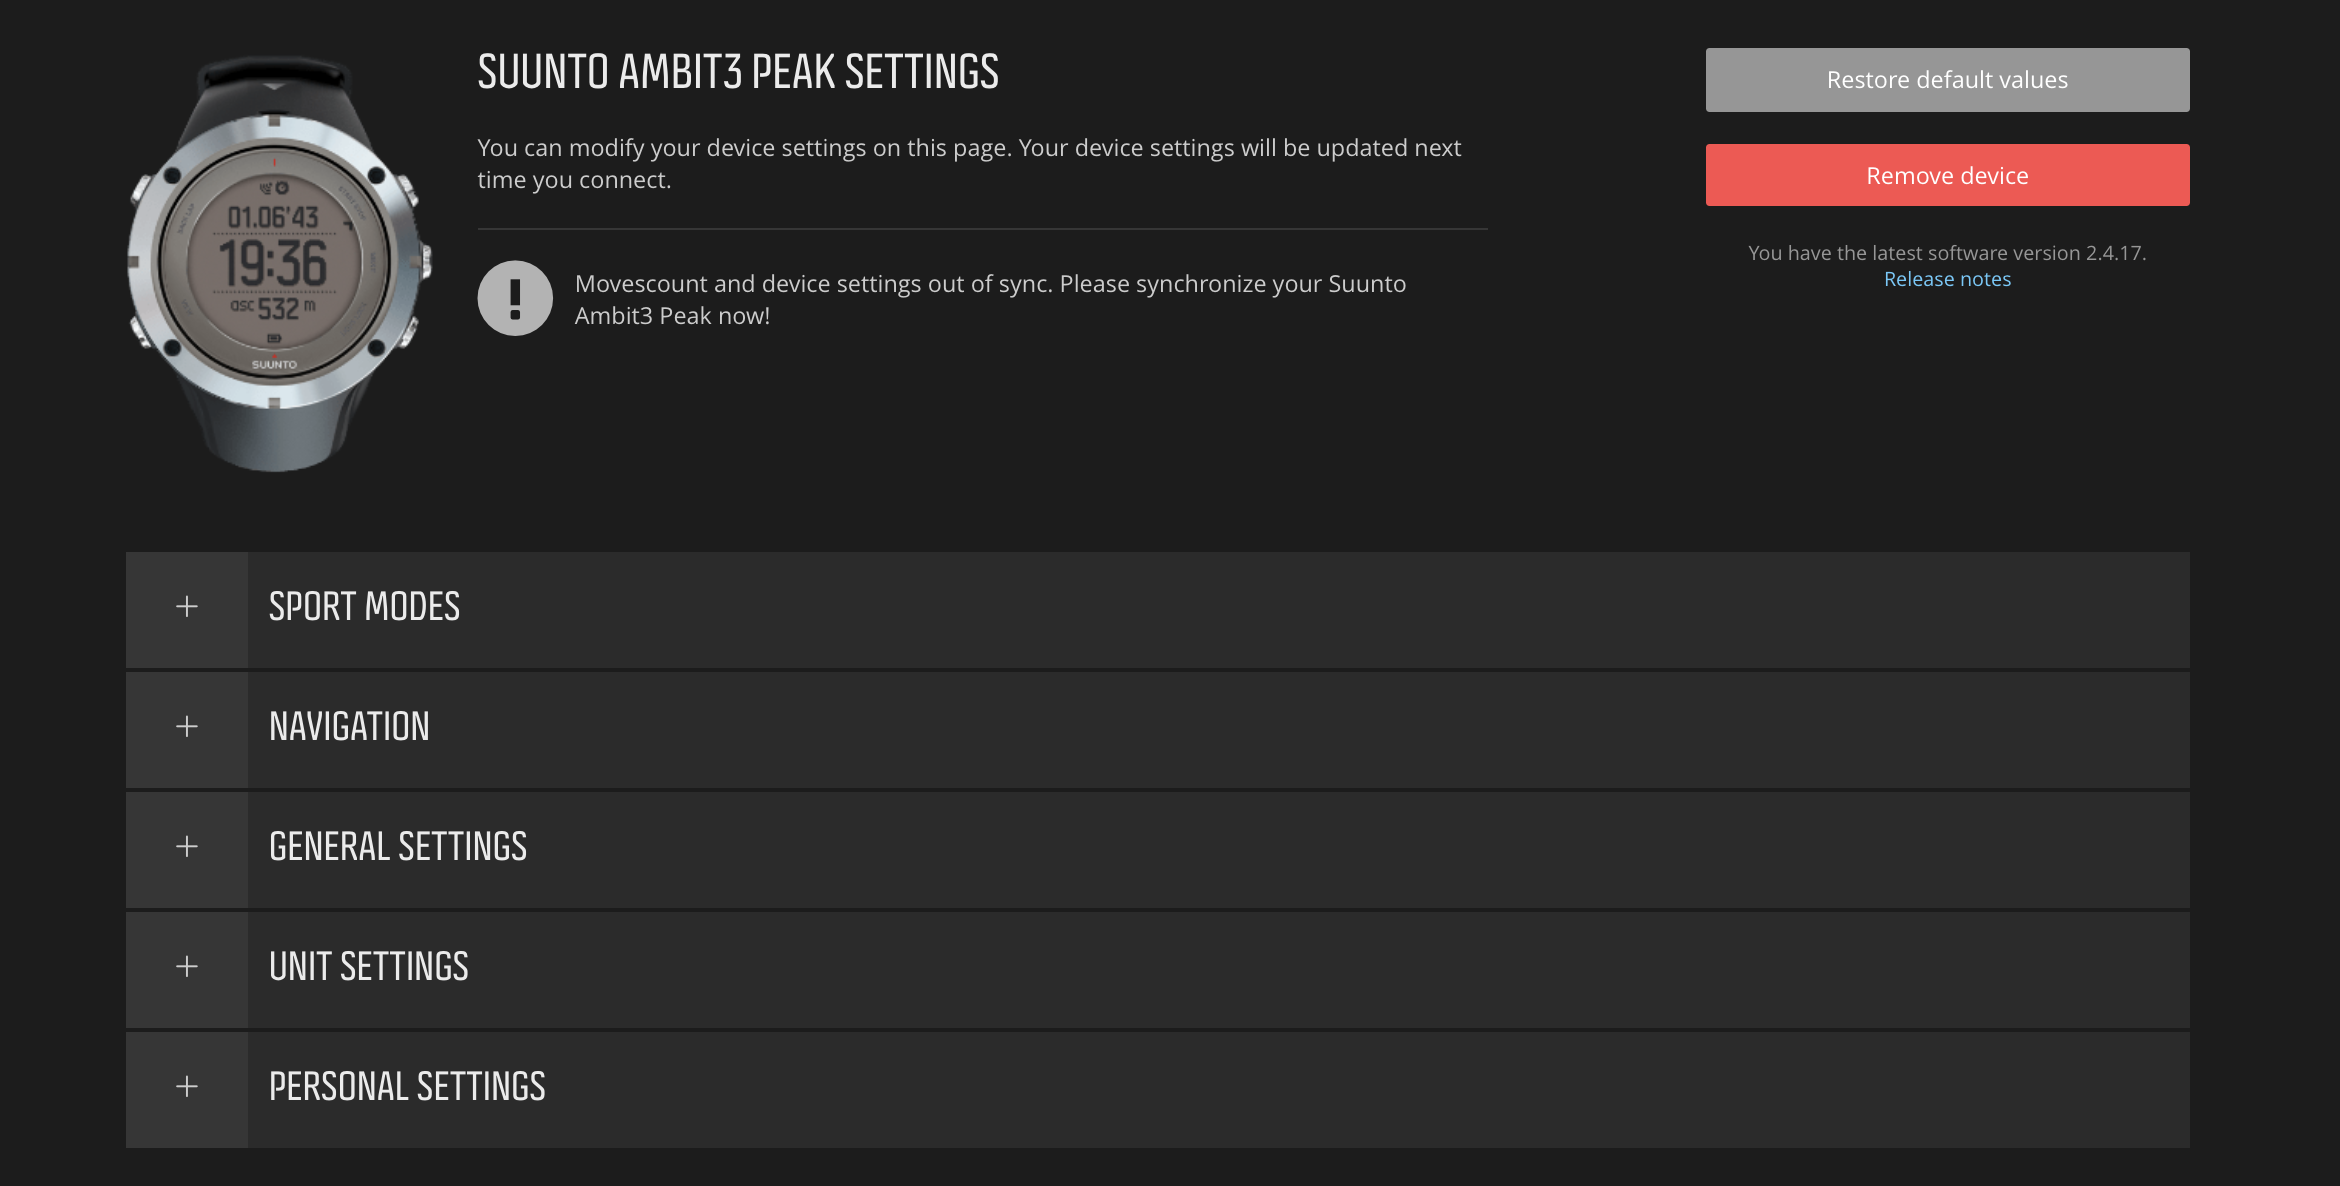
Task: Open the Release notes link
Action: tap(1947, 279)
